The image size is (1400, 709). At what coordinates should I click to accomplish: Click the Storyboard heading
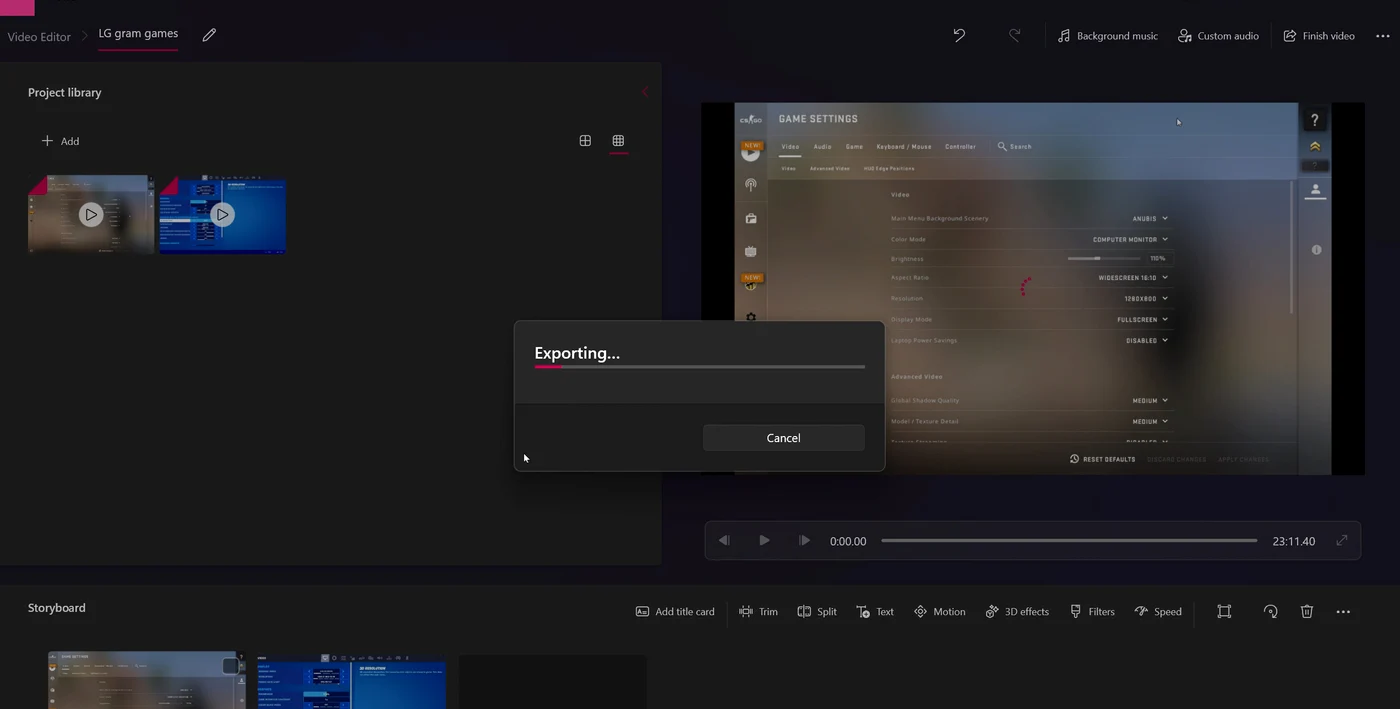pyautogui.click(x=57, y=608)
